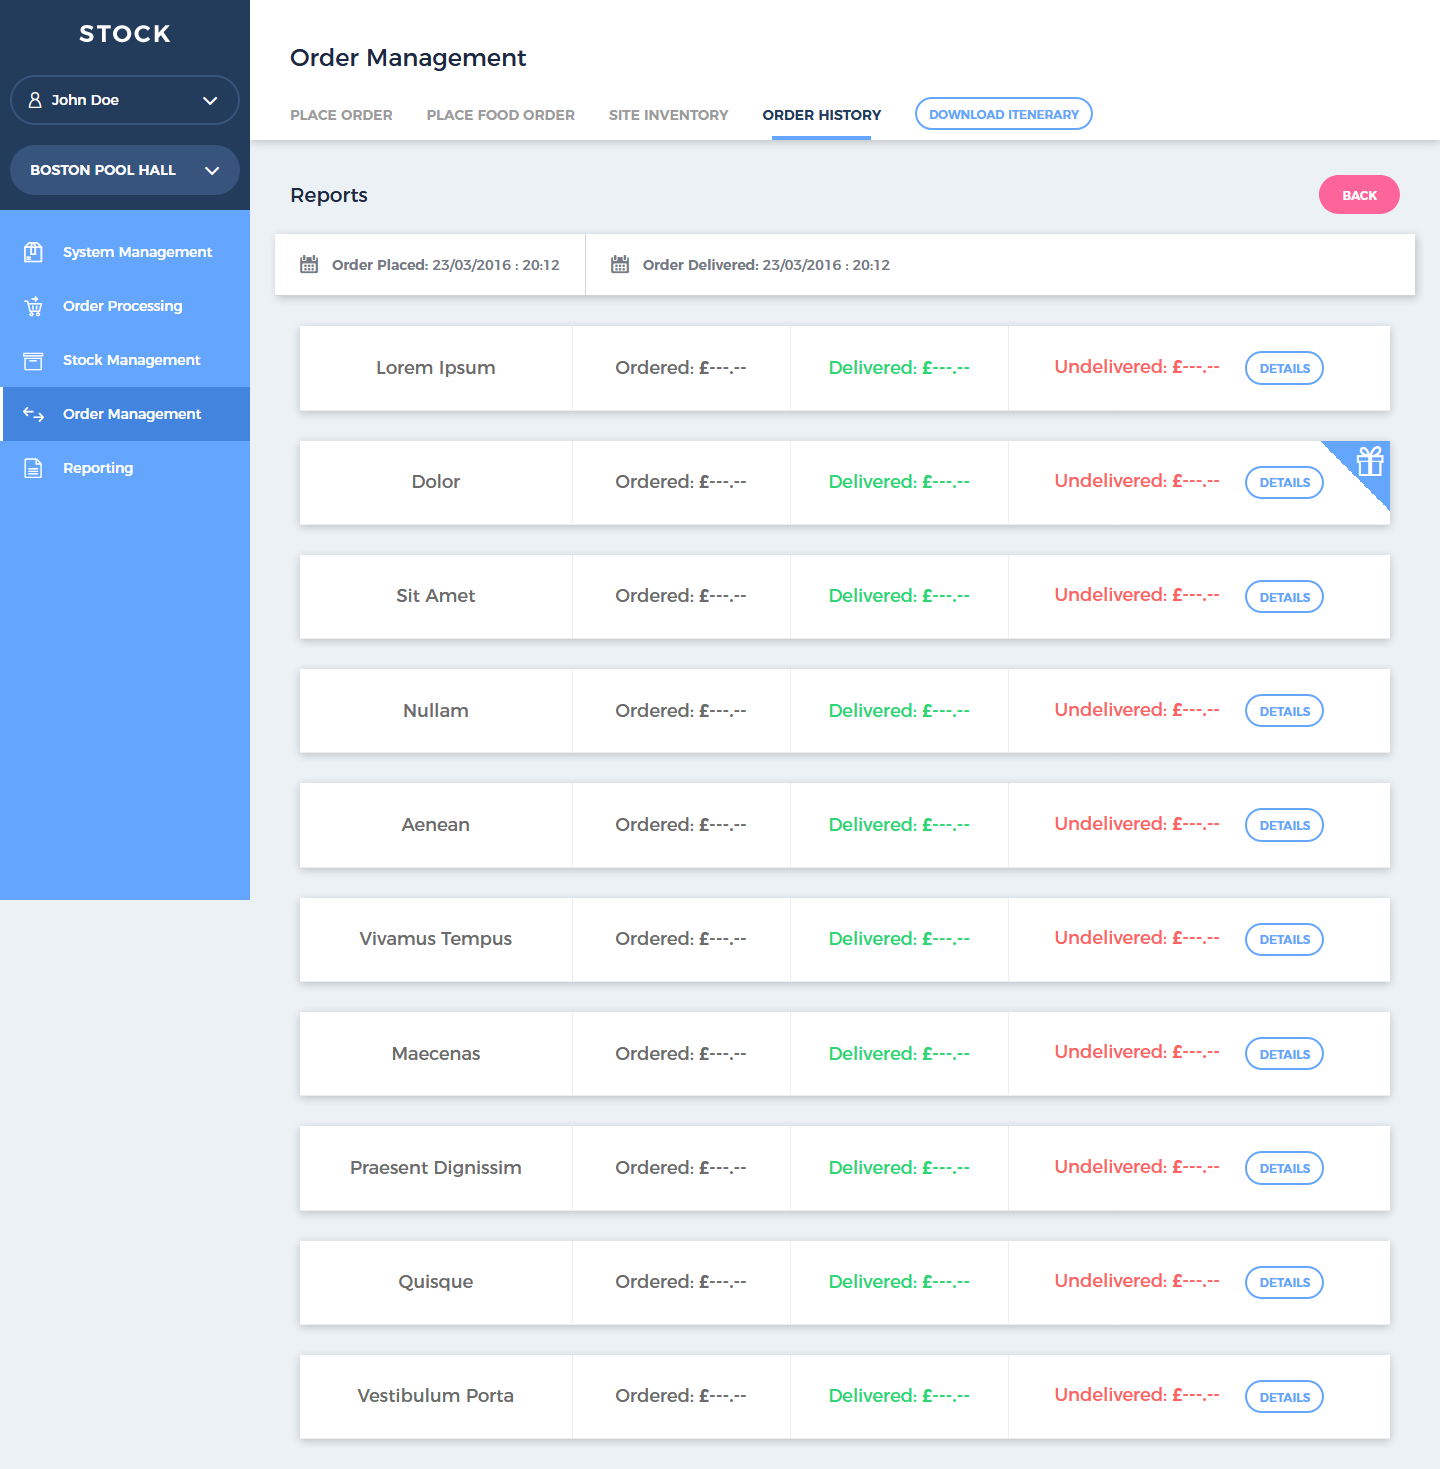Click the Order Processing cart icon

tap(33, 306)
